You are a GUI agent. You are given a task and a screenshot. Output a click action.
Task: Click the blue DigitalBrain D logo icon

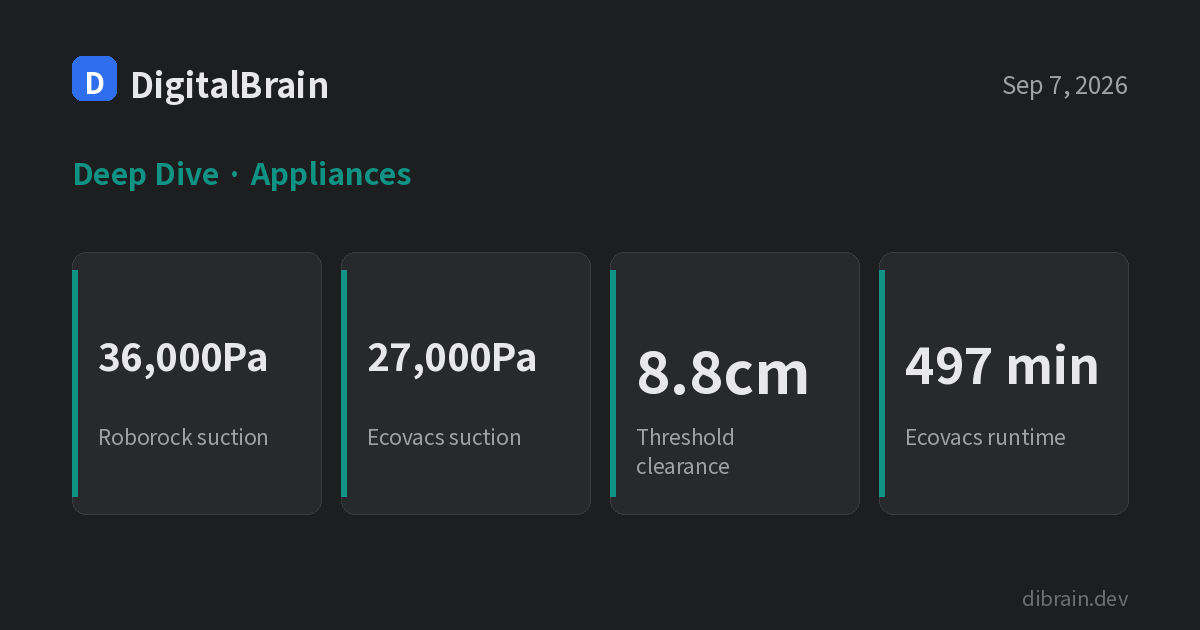95,79
